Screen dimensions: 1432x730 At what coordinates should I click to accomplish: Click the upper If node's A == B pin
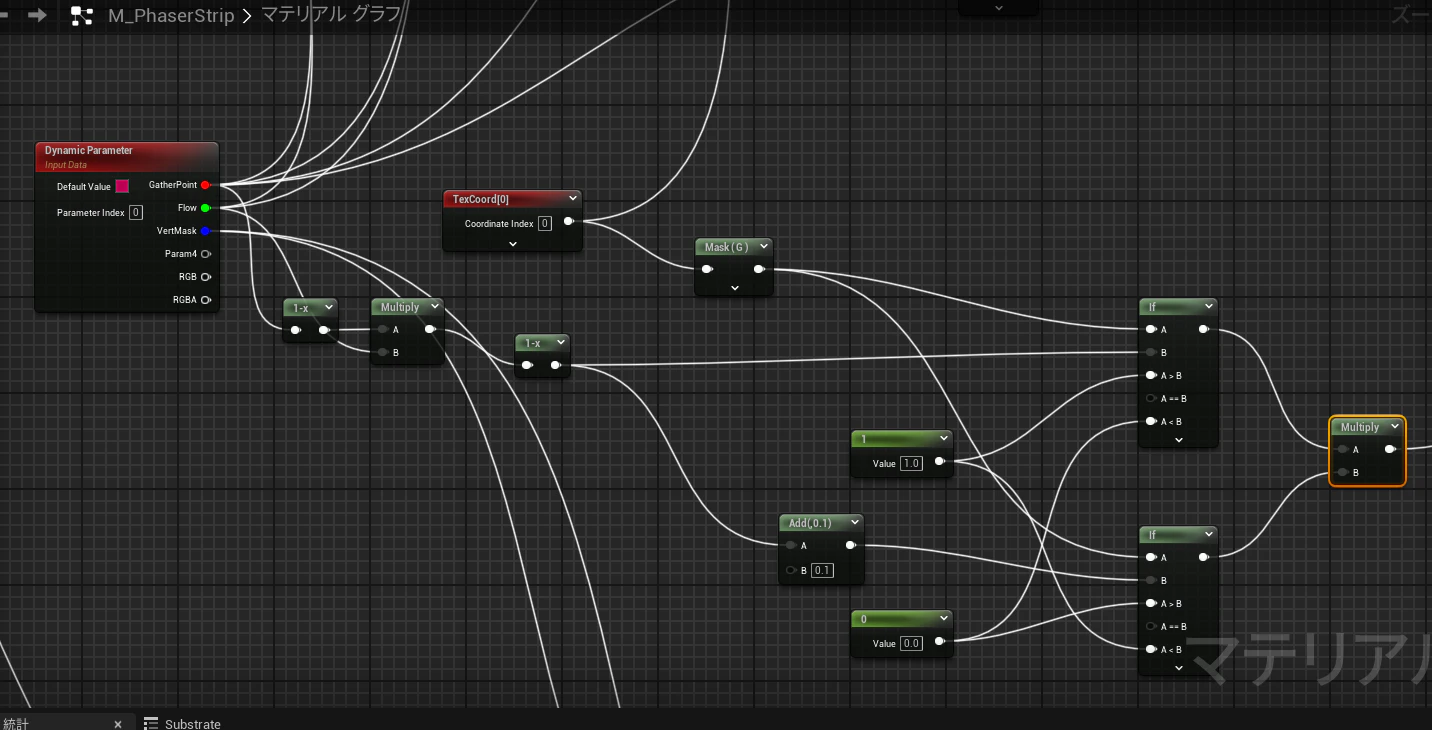tap(1151, 398)
